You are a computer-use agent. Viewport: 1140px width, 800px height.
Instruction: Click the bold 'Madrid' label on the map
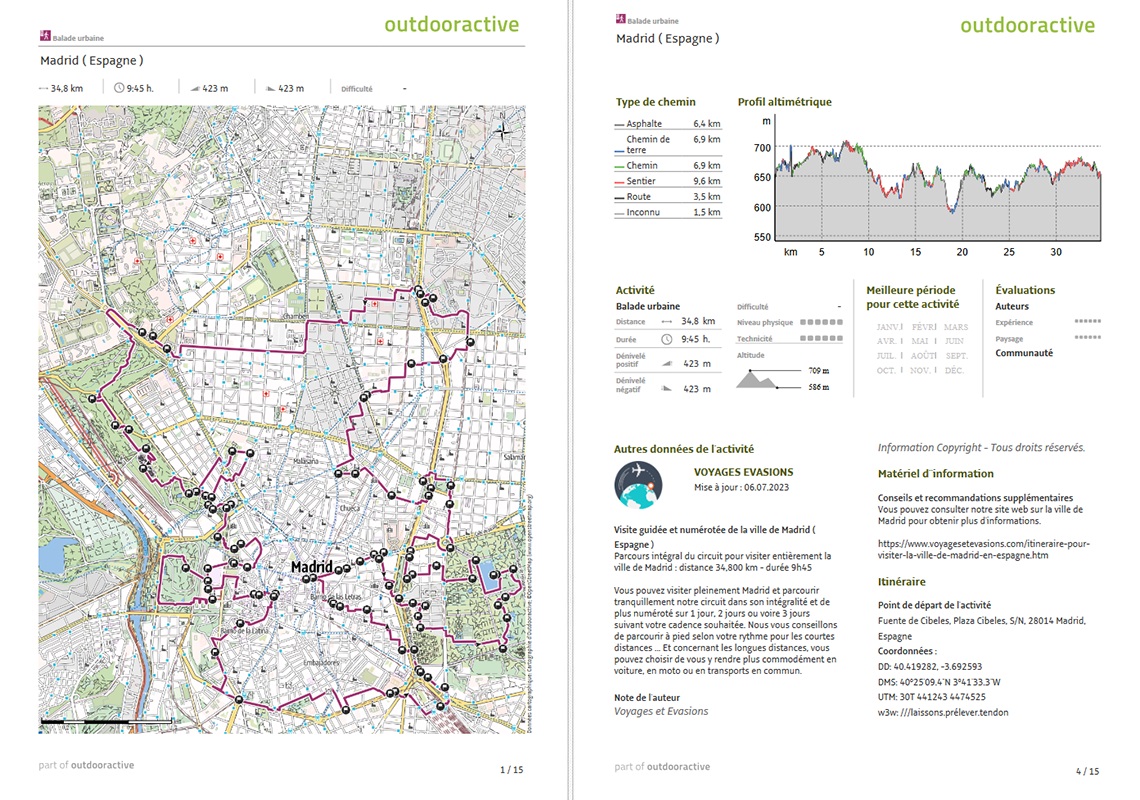point(312,567)
